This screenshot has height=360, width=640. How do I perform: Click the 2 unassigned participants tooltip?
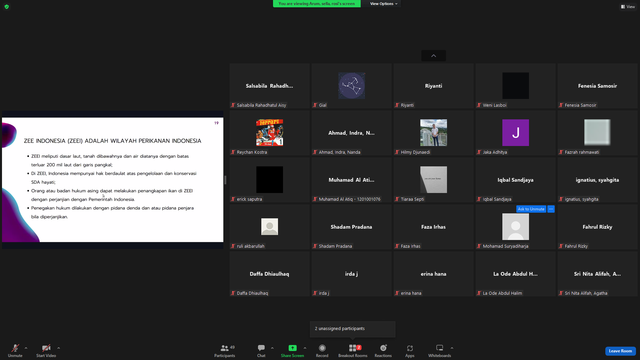[x=353, y=329]
